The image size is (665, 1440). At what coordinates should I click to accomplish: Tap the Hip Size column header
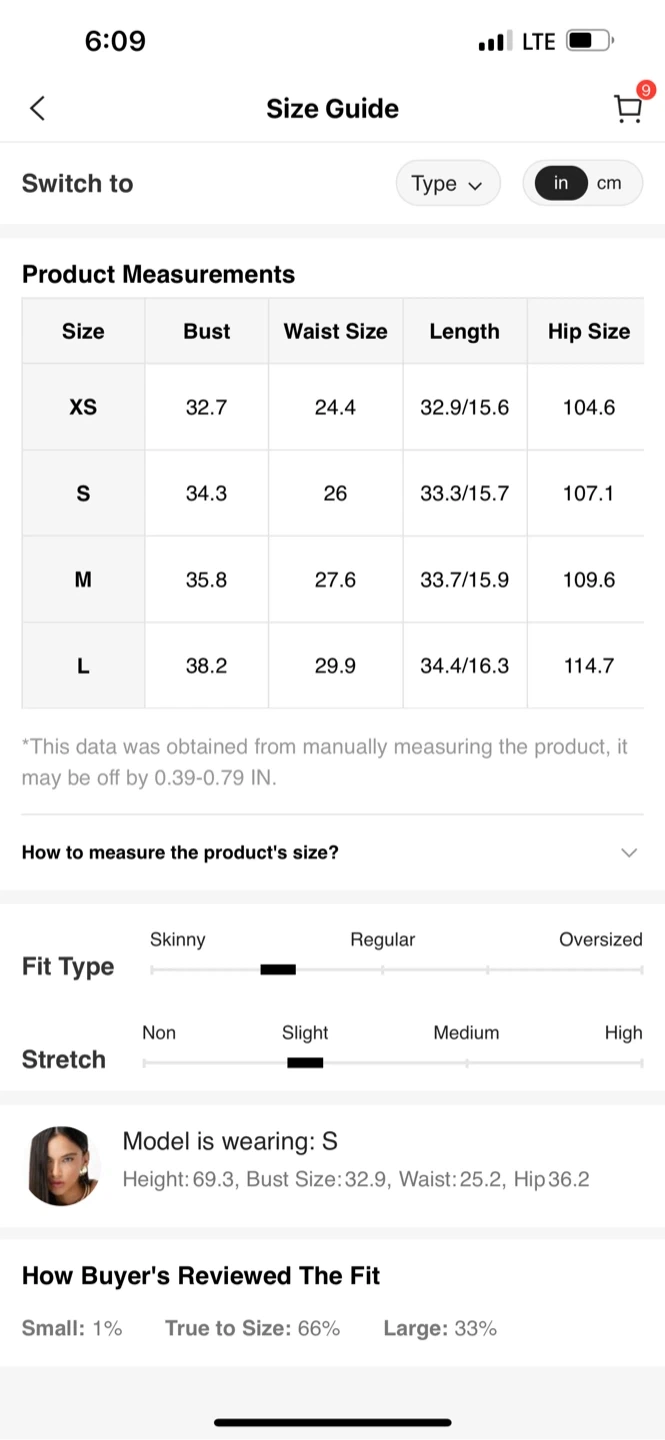[588, 331]
